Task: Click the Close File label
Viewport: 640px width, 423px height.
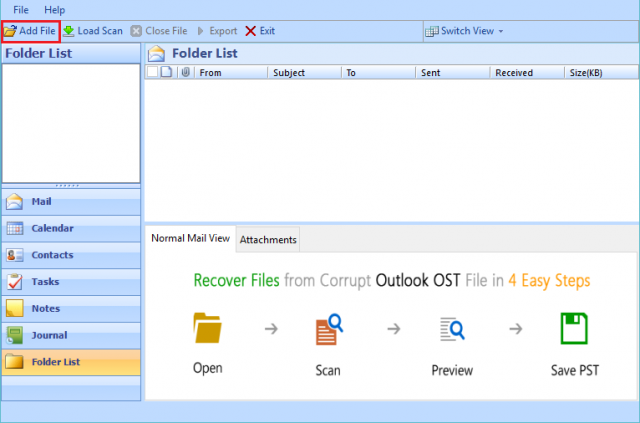Action: pos(166,31)
